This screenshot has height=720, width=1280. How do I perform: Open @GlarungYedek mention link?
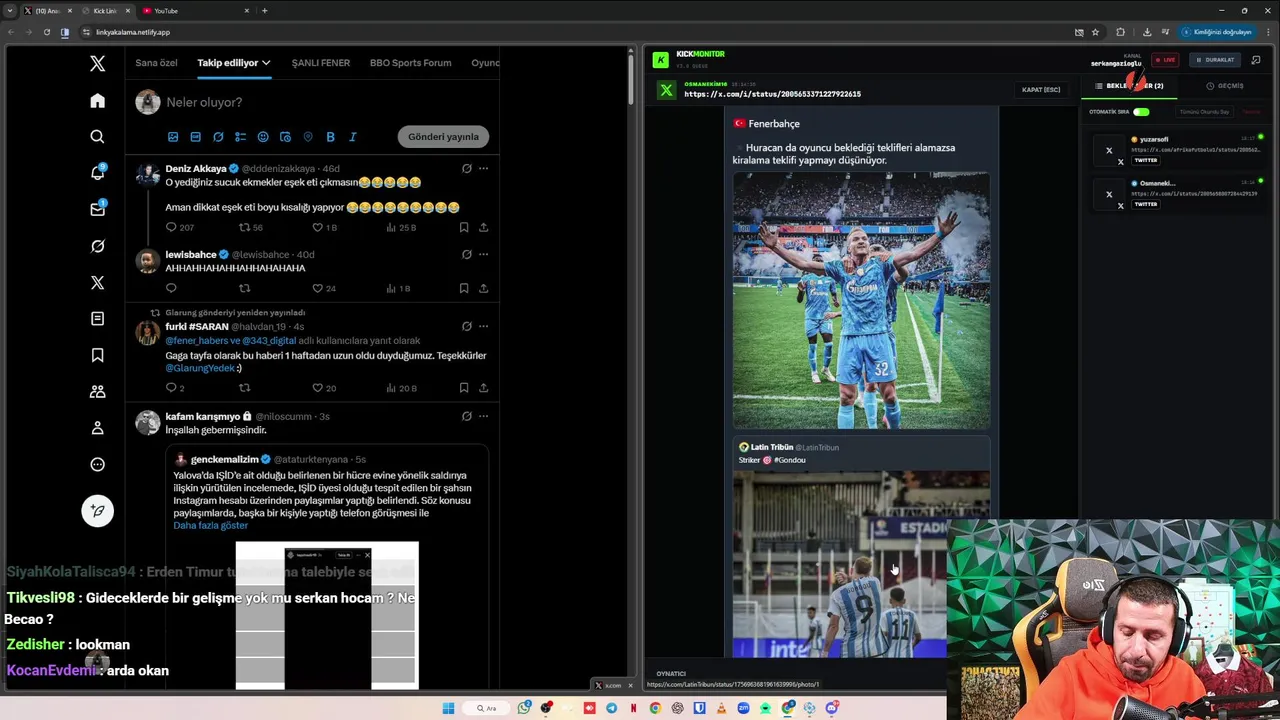(x=200, y=368)
